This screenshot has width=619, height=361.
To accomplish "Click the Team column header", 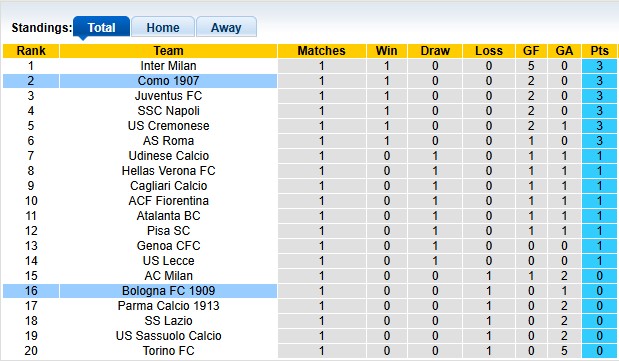I will [169, 51].
